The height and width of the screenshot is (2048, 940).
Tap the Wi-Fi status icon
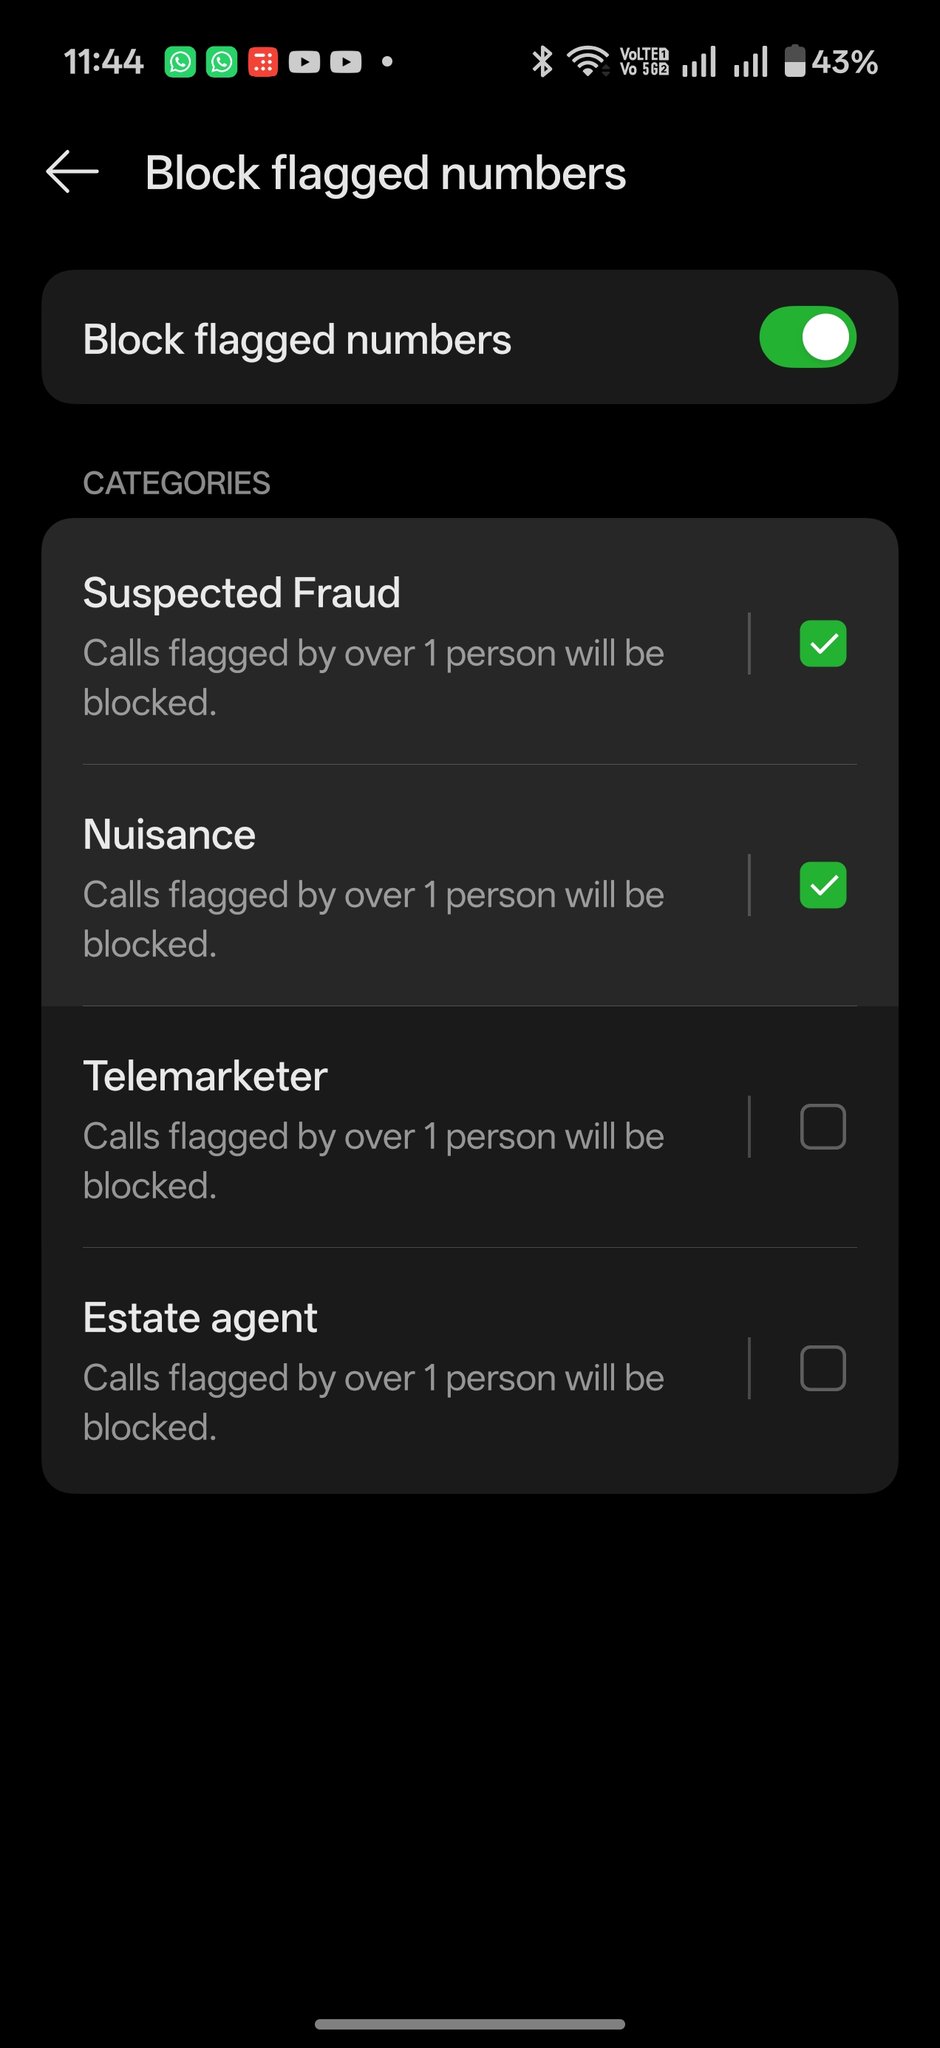click(588, 62)
